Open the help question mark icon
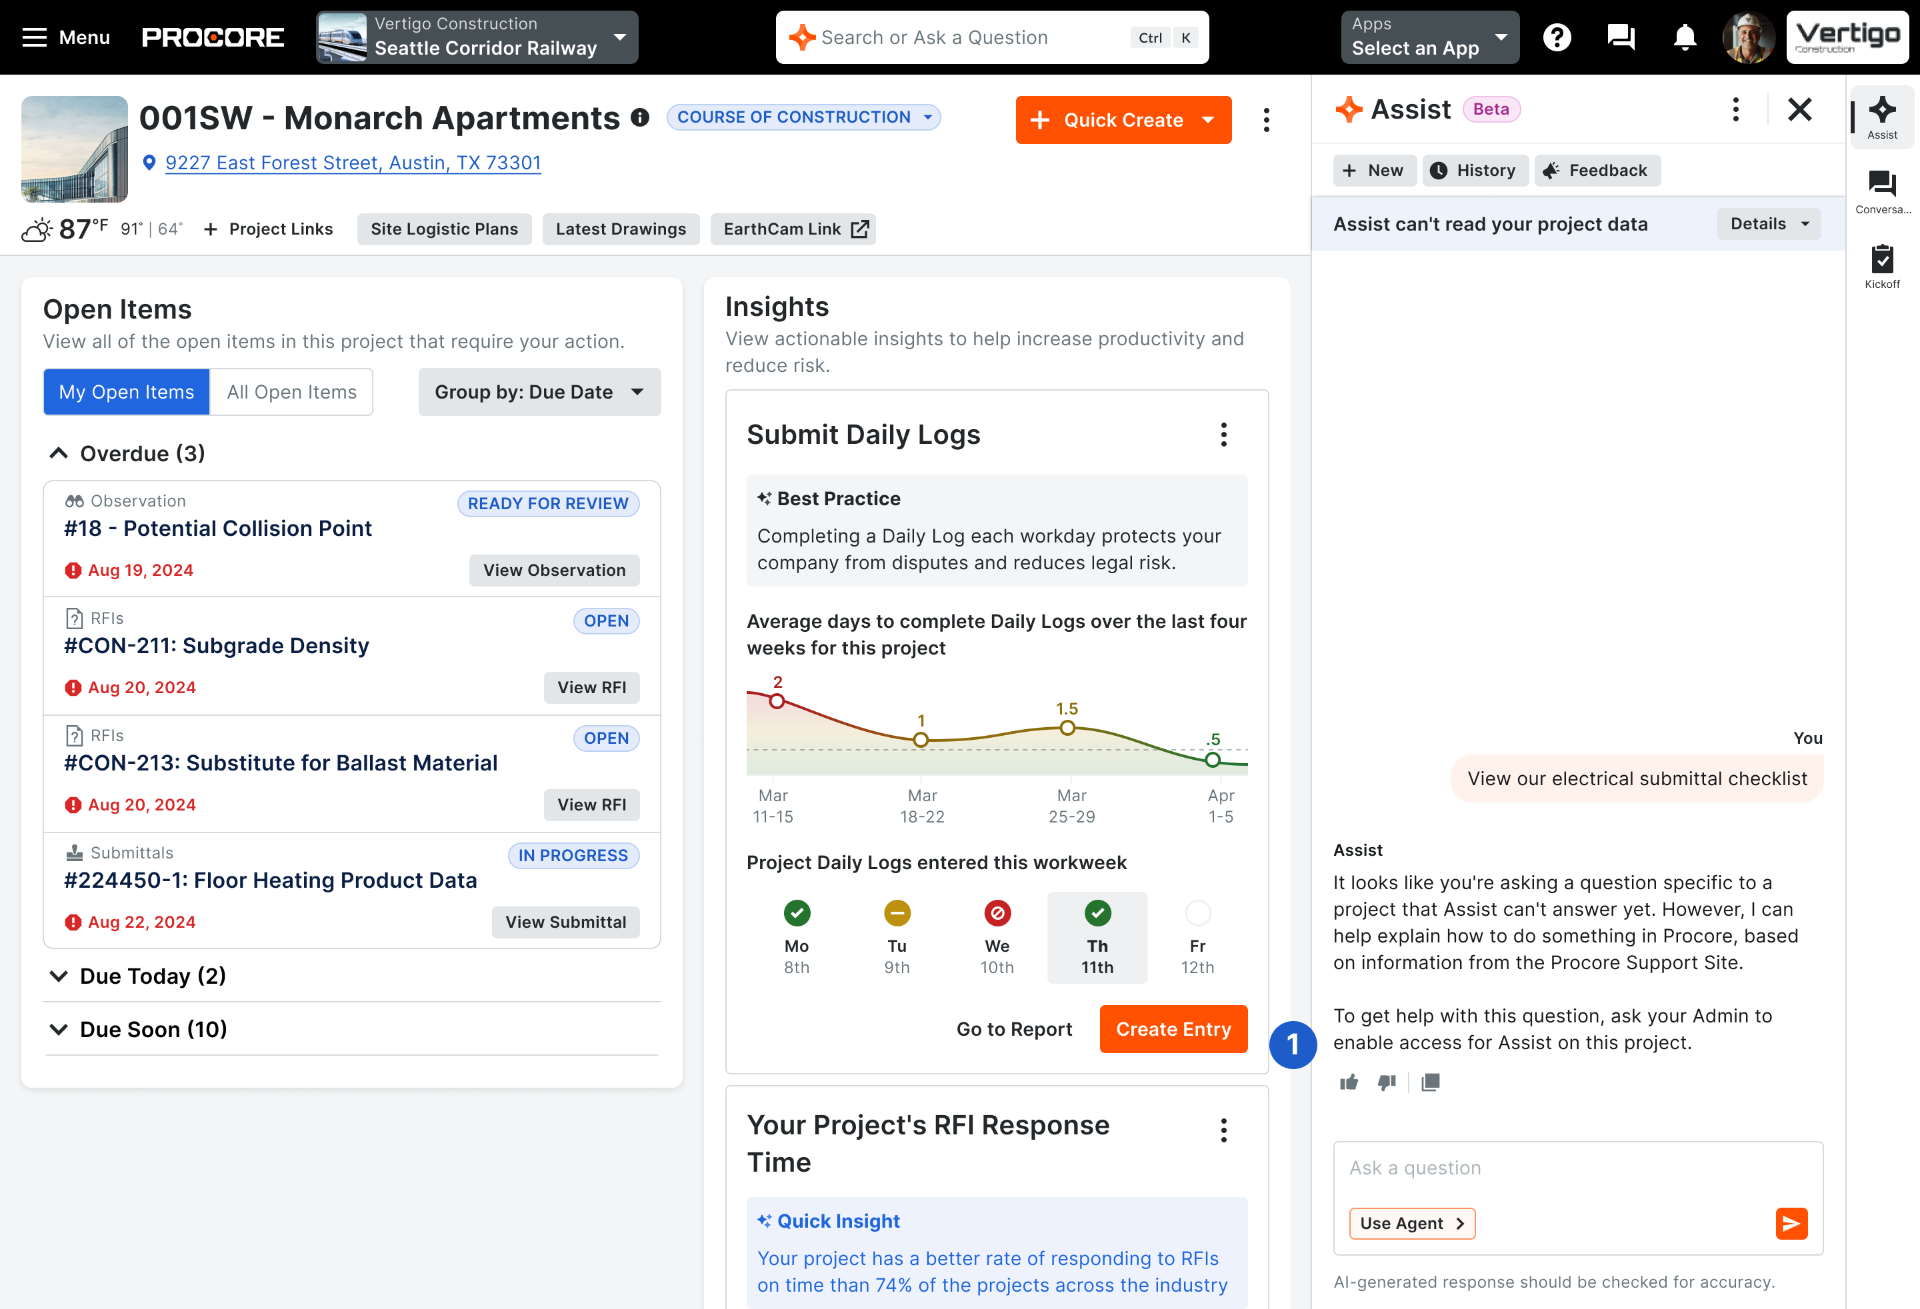This screenshot has height=1309, width=1920. (x=1557, y=38)
